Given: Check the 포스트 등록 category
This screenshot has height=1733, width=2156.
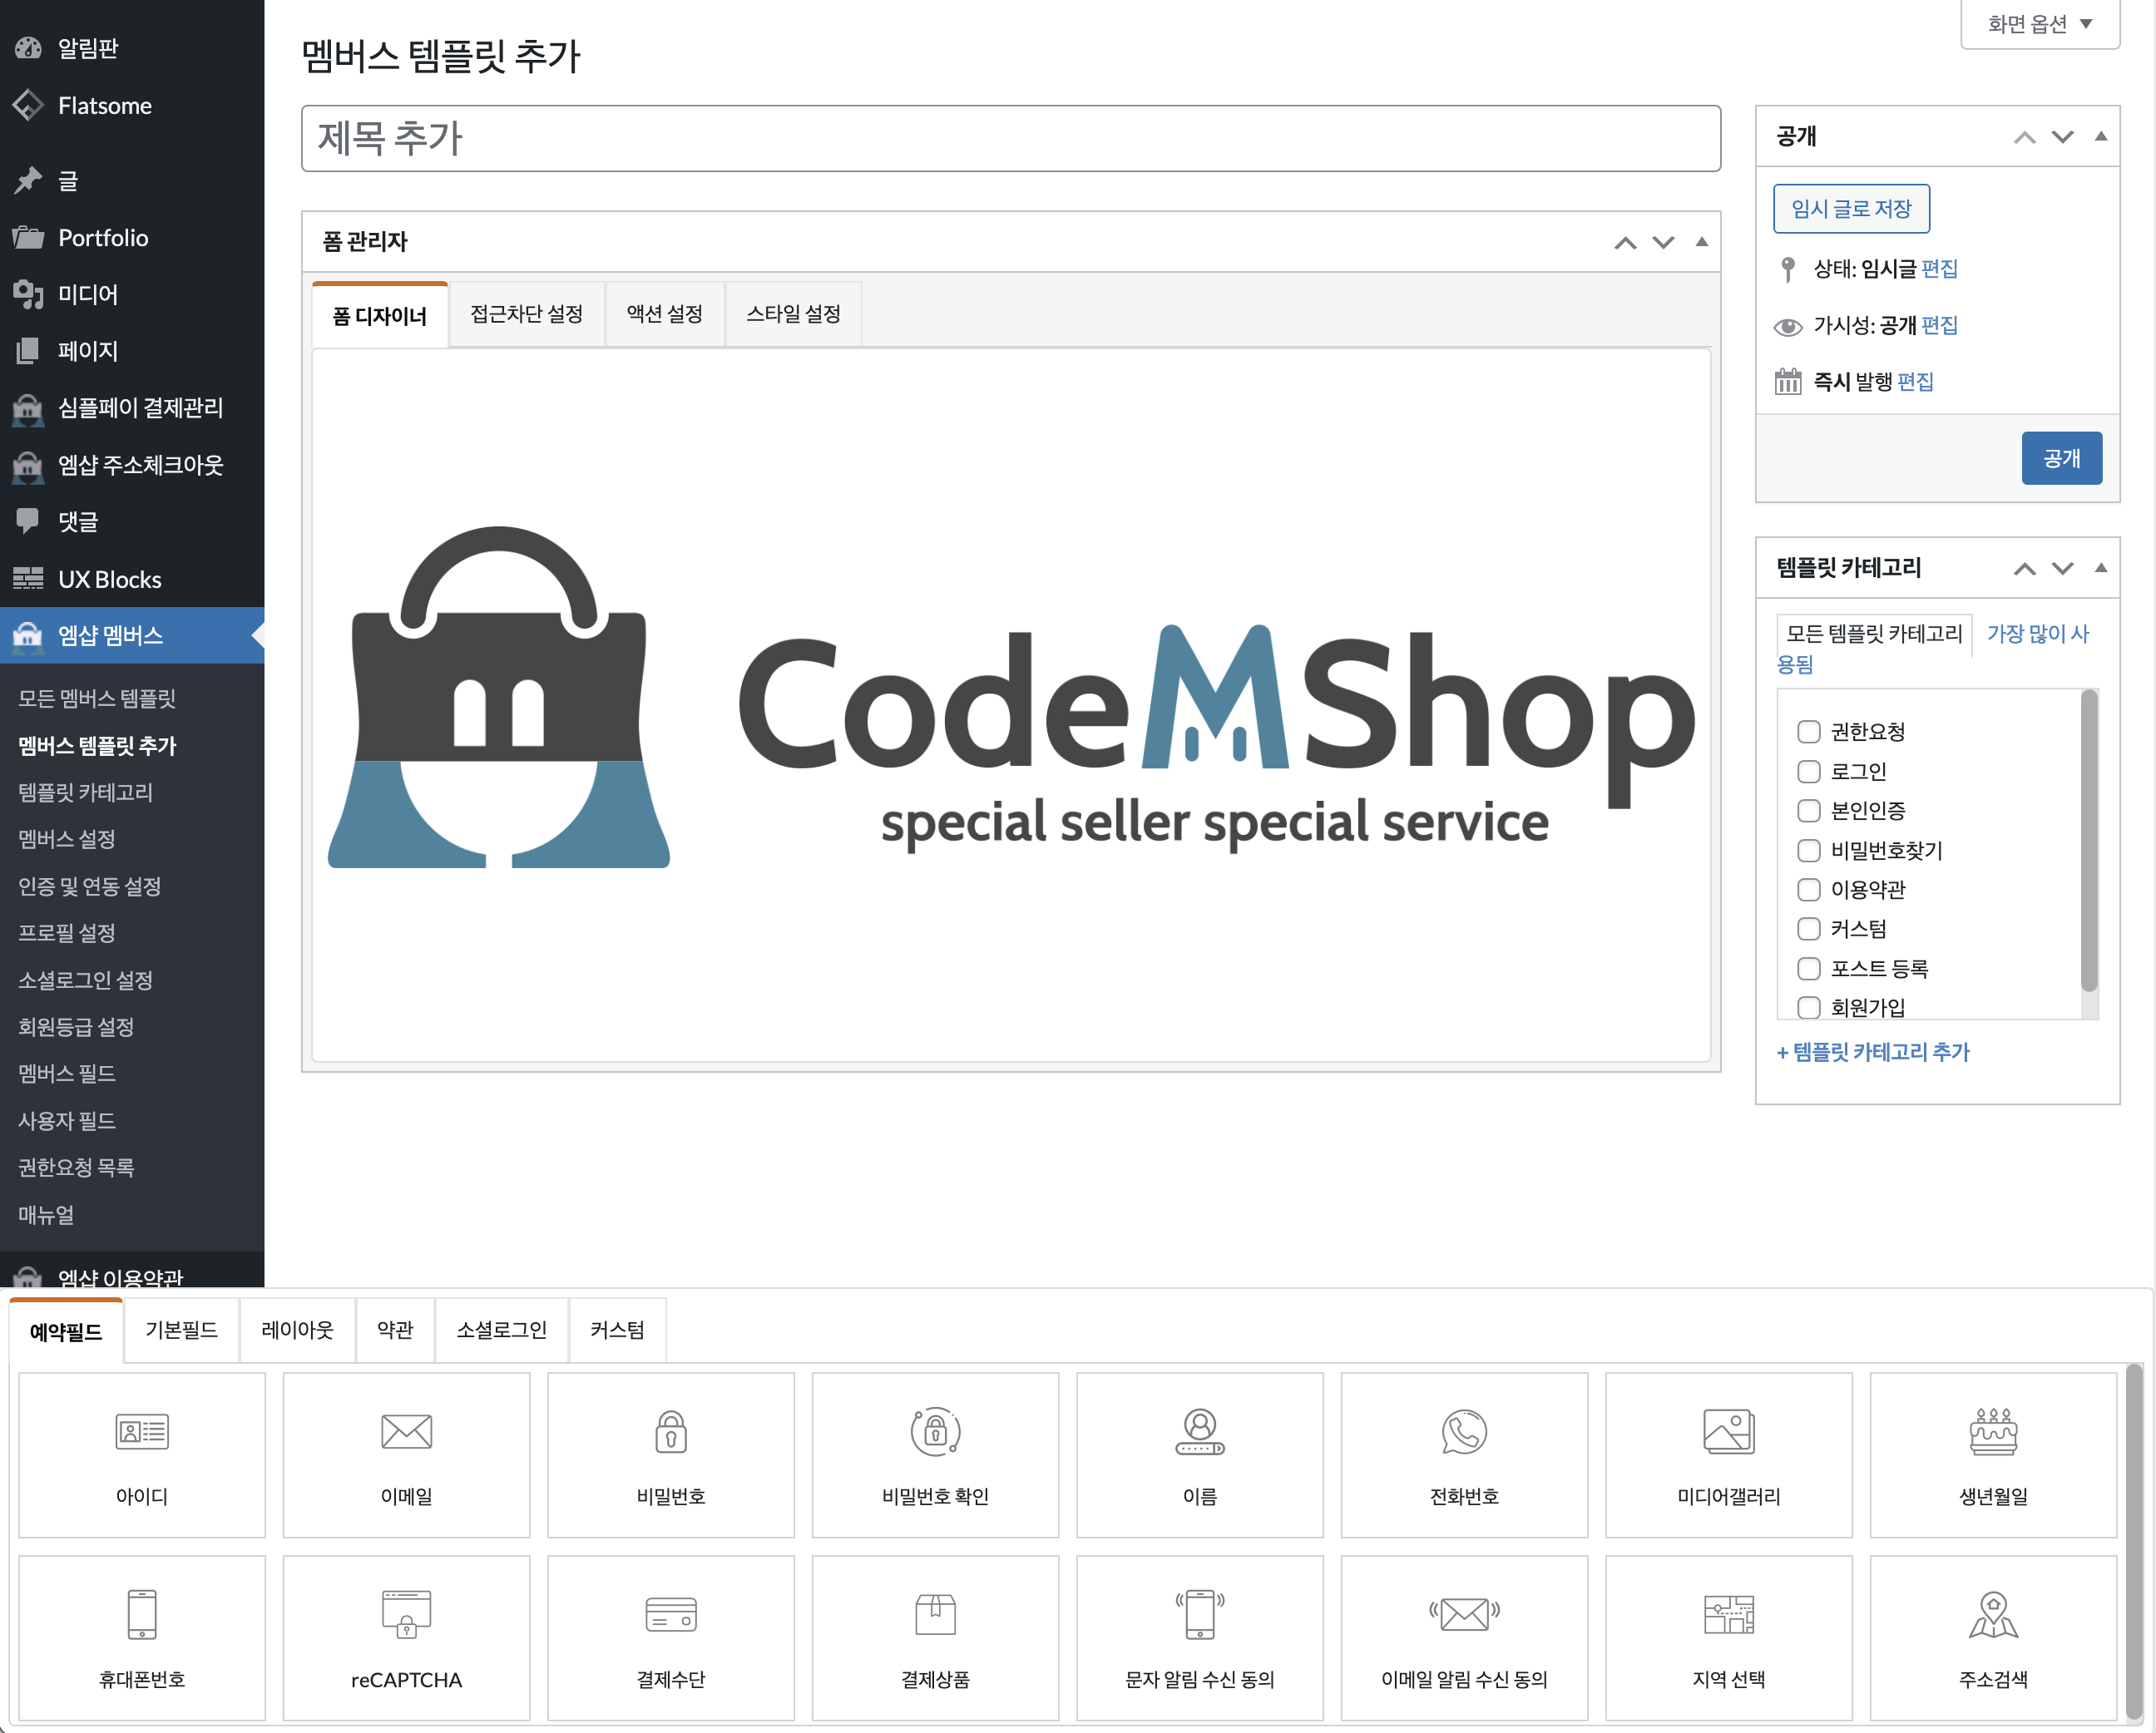Looking at the screenshot, I should click(1808, 968).
